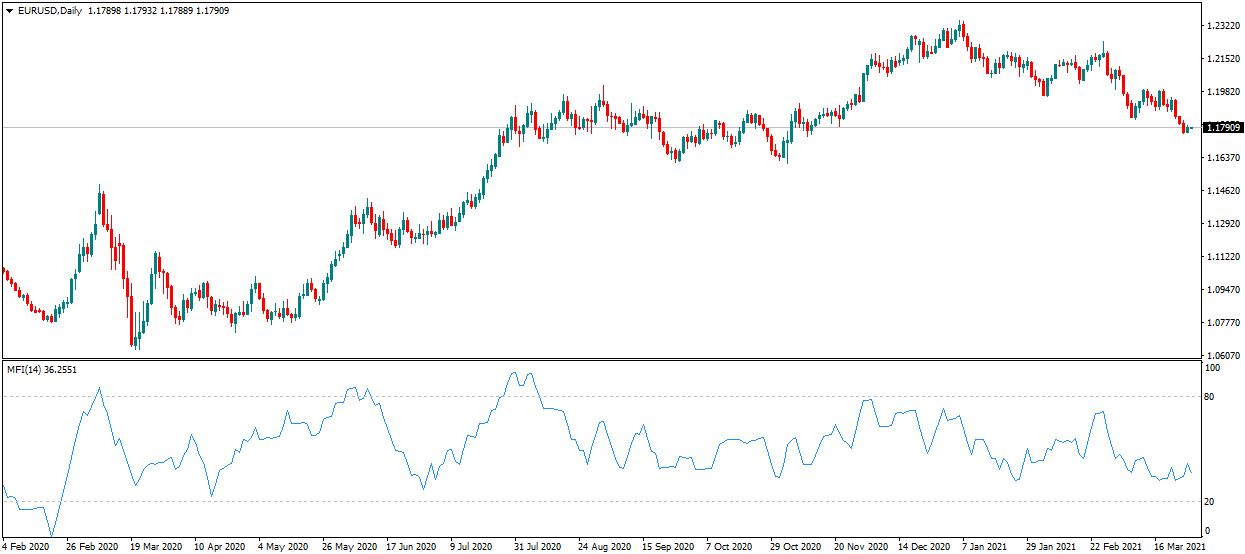The width and height of the screenshot is (1245, 554).
Task: Click the OHLC value 1.17898 in header
Action: 105,11
